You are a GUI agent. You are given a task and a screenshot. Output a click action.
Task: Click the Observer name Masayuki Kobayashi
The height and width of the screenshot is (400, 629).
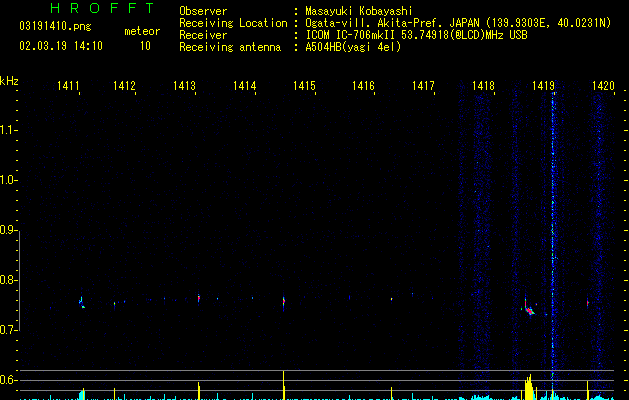point(359,11)
